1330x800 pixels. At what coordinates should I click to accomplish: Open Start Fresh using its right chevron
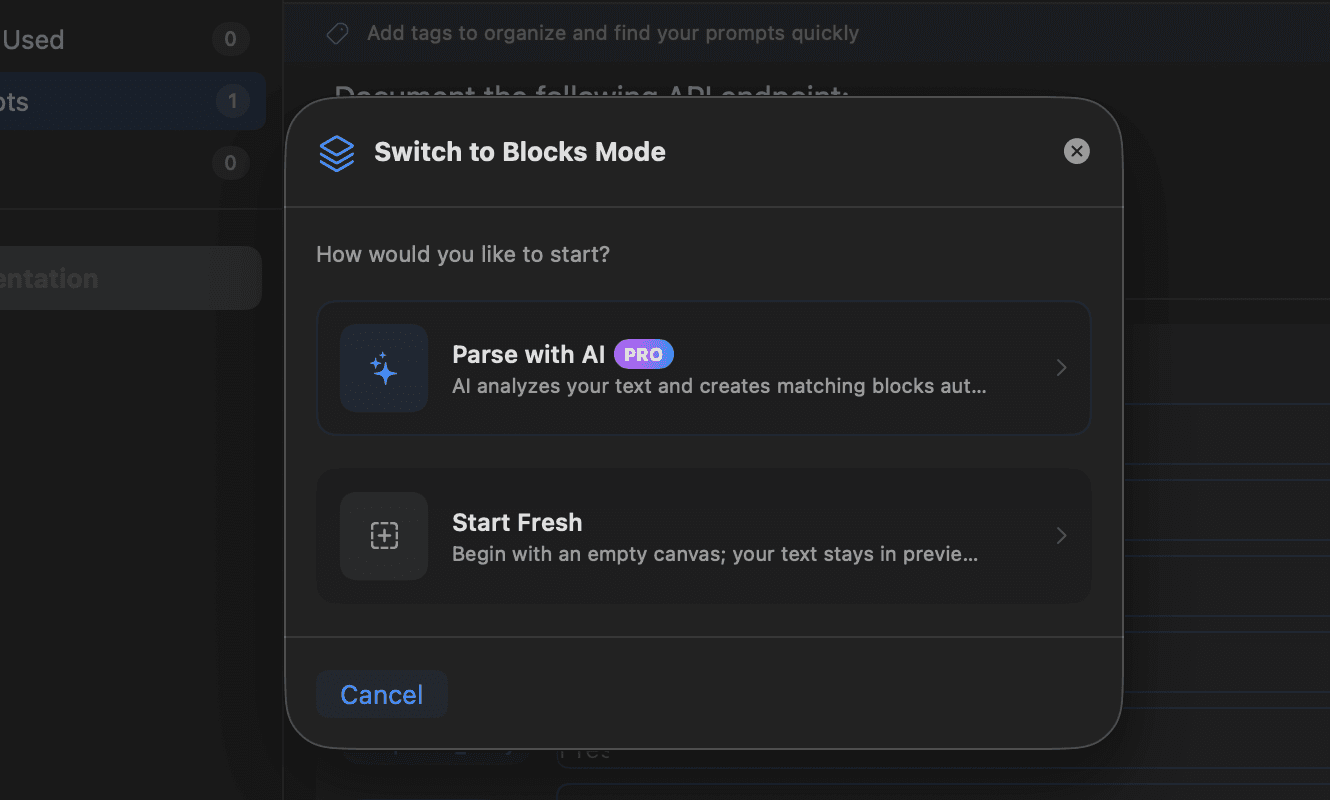point(1061,536)
